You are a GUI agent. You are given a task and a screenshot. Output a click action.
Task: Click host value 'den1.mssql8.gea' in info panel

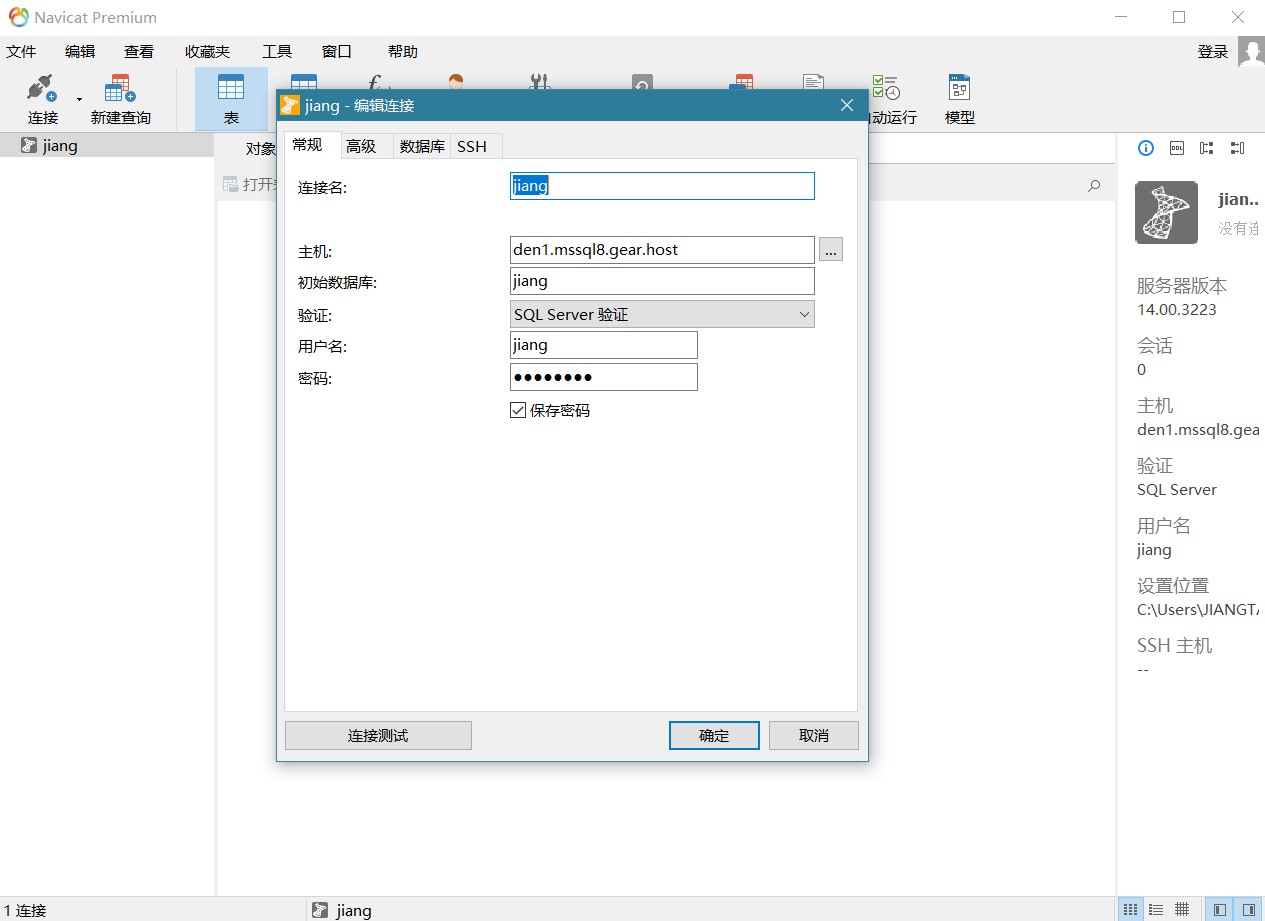[x=1198, y=429]
